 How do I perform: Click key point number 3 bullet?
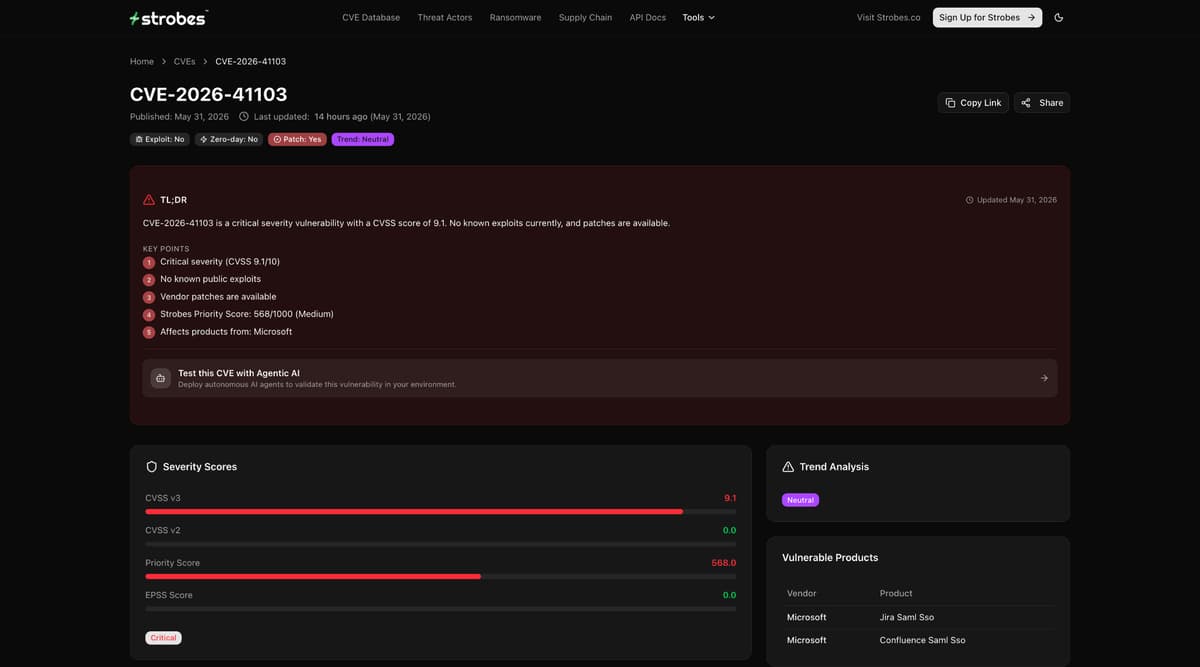click(x=149, y=297)
